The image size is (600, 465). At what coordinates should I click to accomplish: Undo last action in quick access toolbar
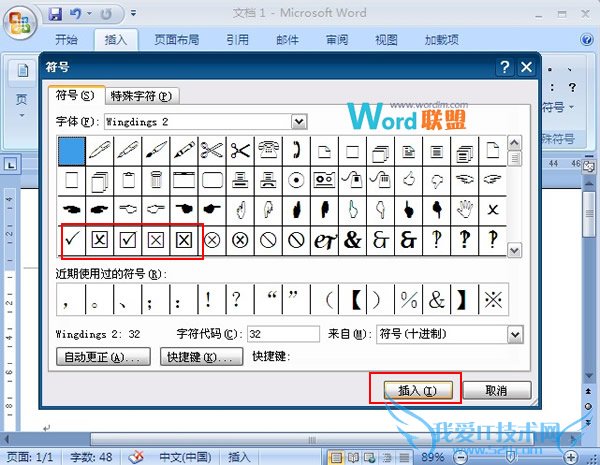click(x=76, y=15)
